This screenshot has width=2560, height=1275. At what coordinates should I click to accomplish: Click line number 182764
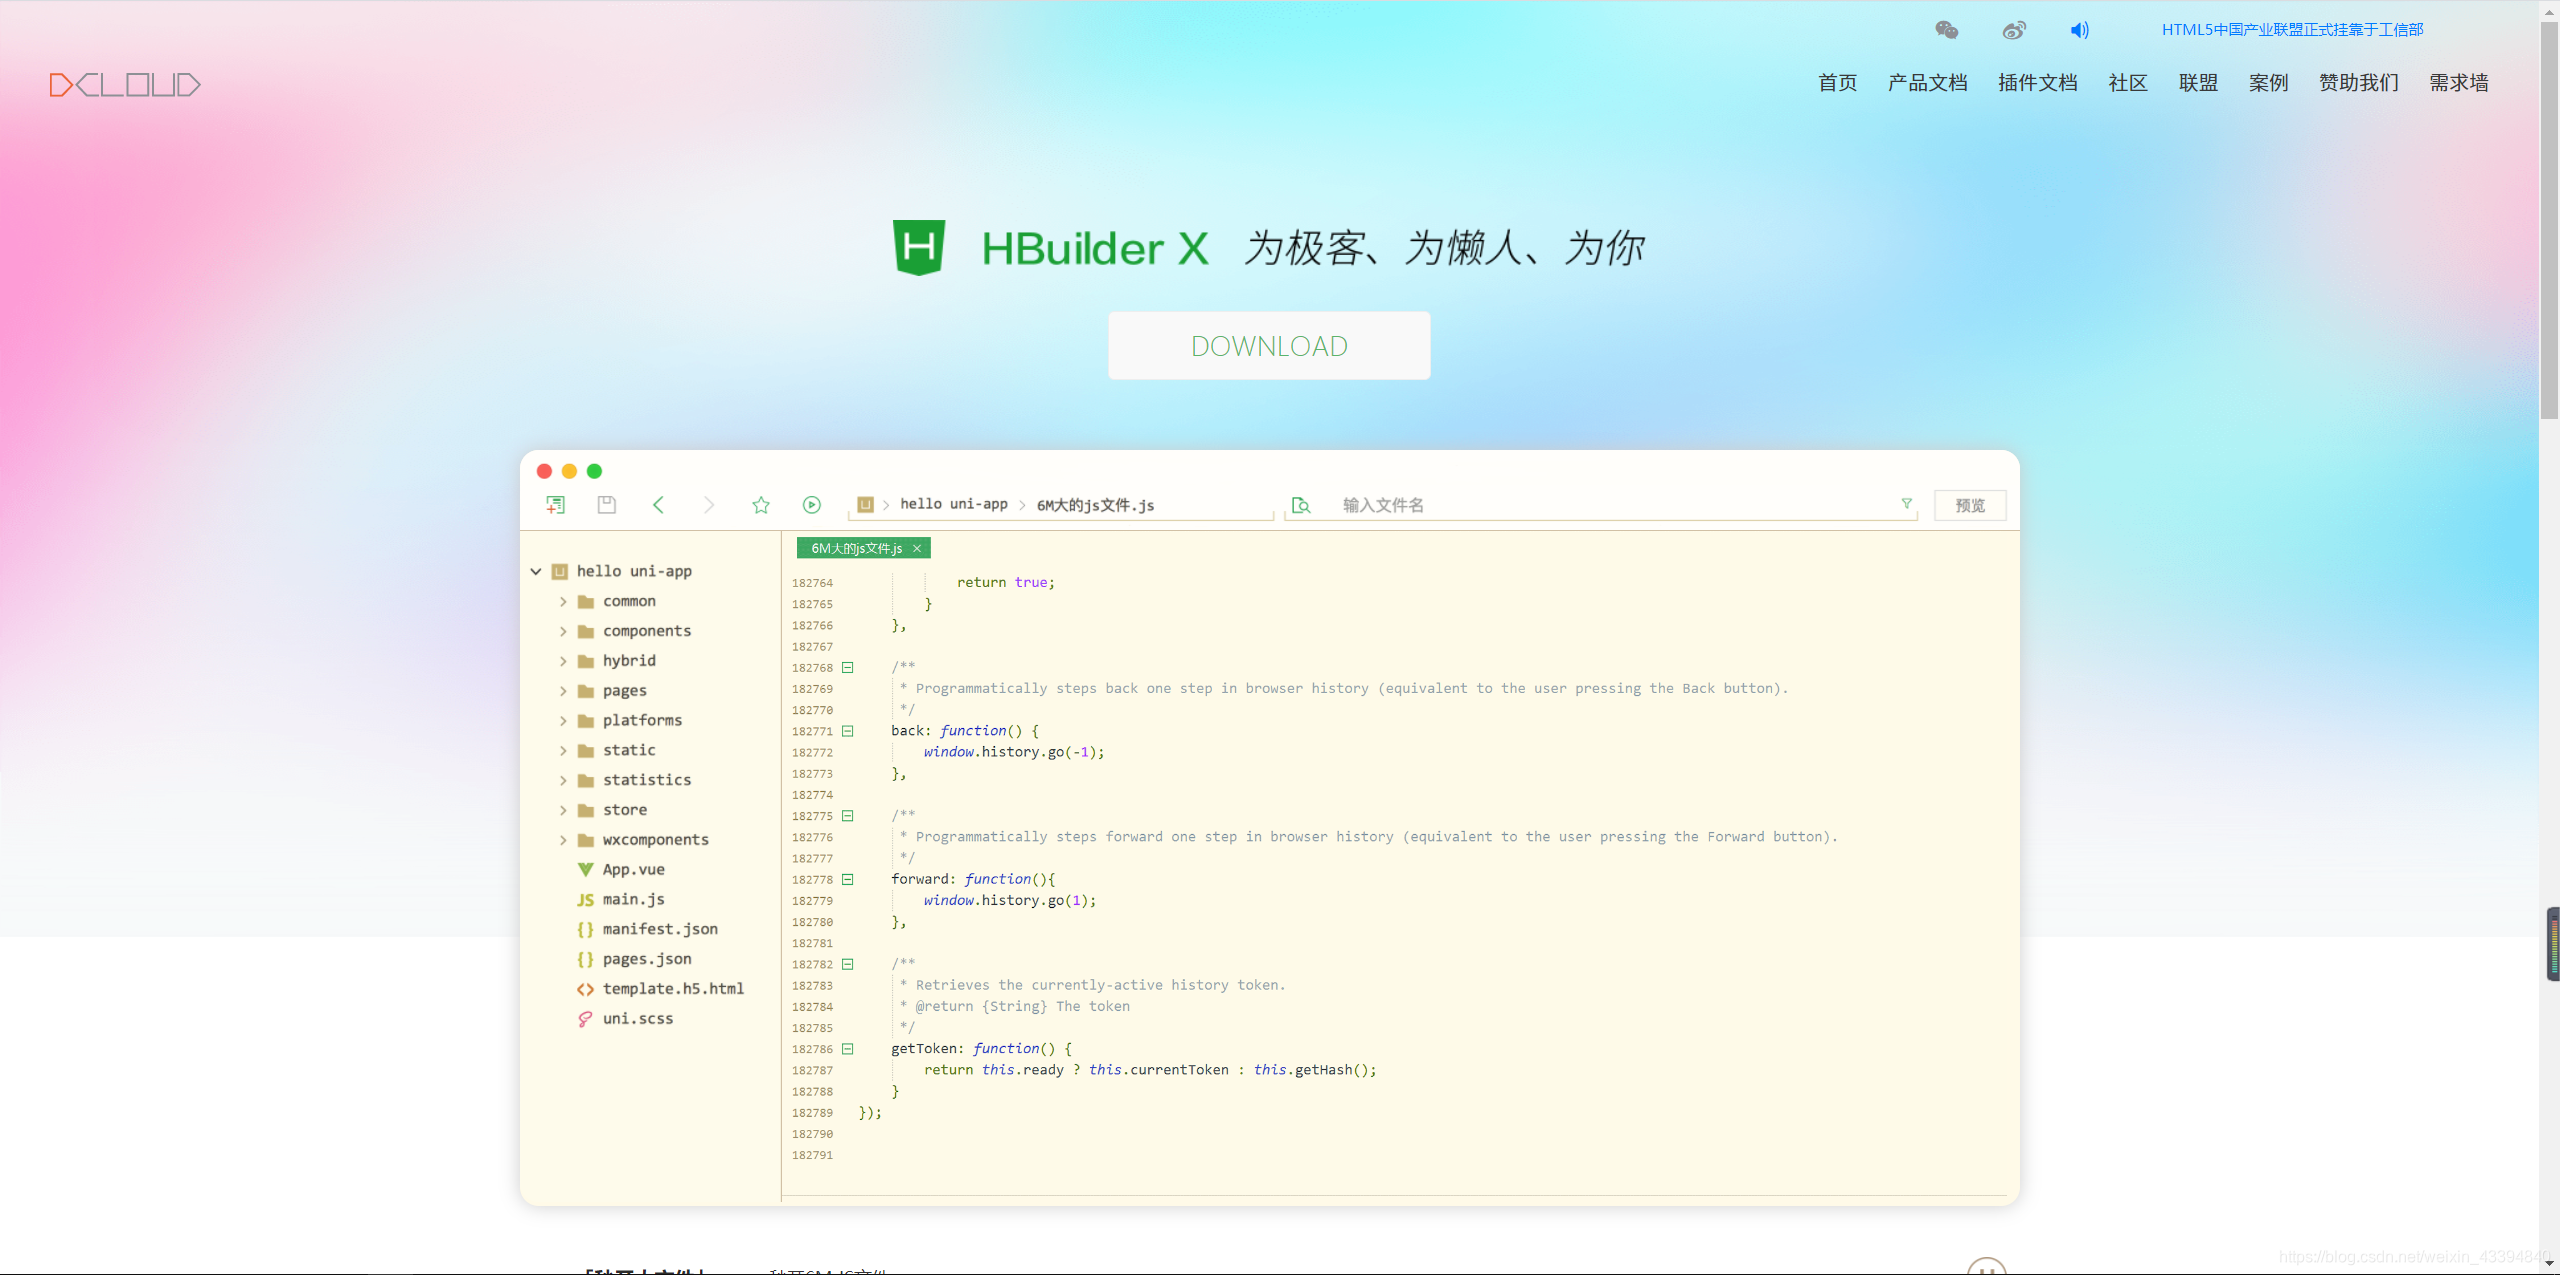pos(812,583)
